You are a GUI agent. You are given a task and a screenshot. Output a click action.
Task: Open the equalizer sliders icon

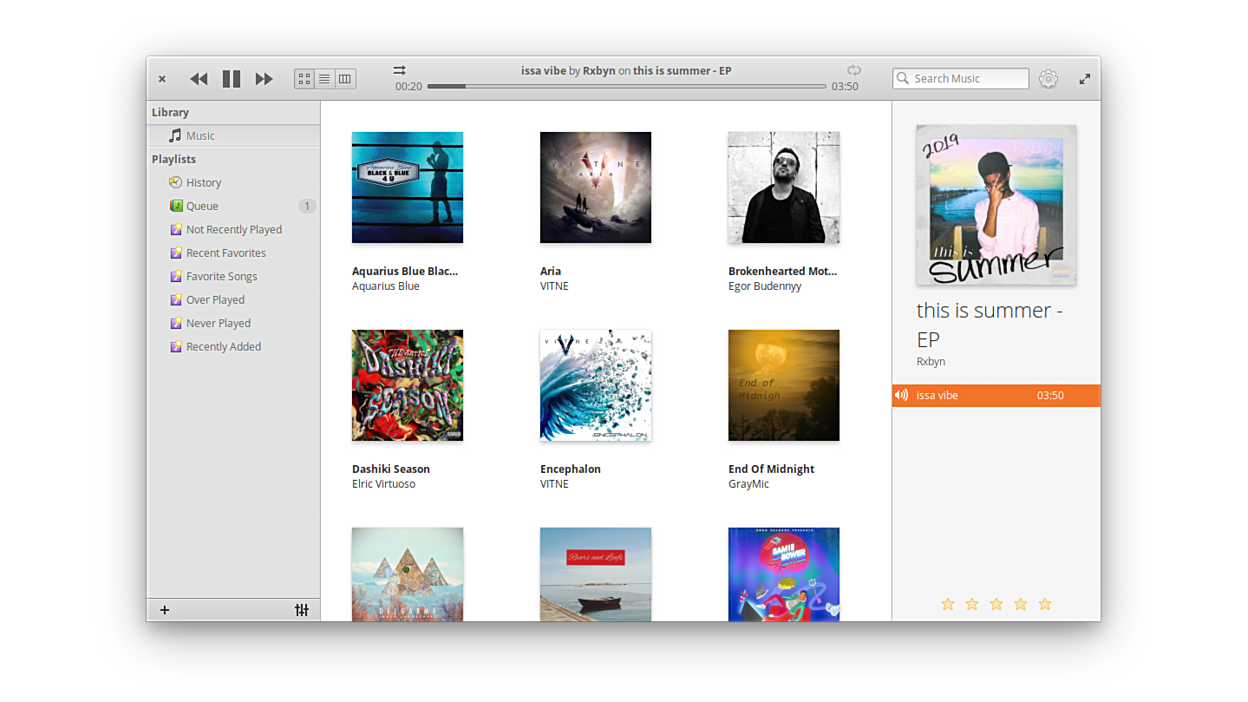[x=302, y=610]
